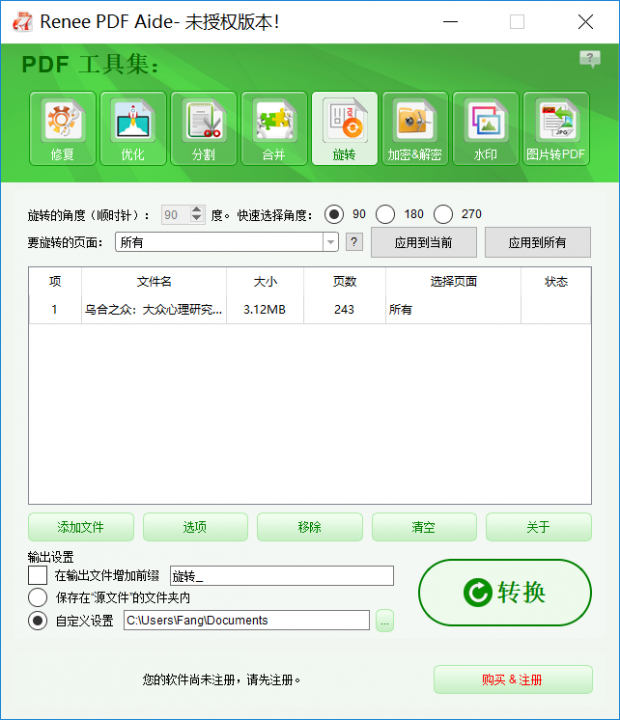The image size is (620, 720).
Task: Click the 项 column header
Action: coord(55,281)
